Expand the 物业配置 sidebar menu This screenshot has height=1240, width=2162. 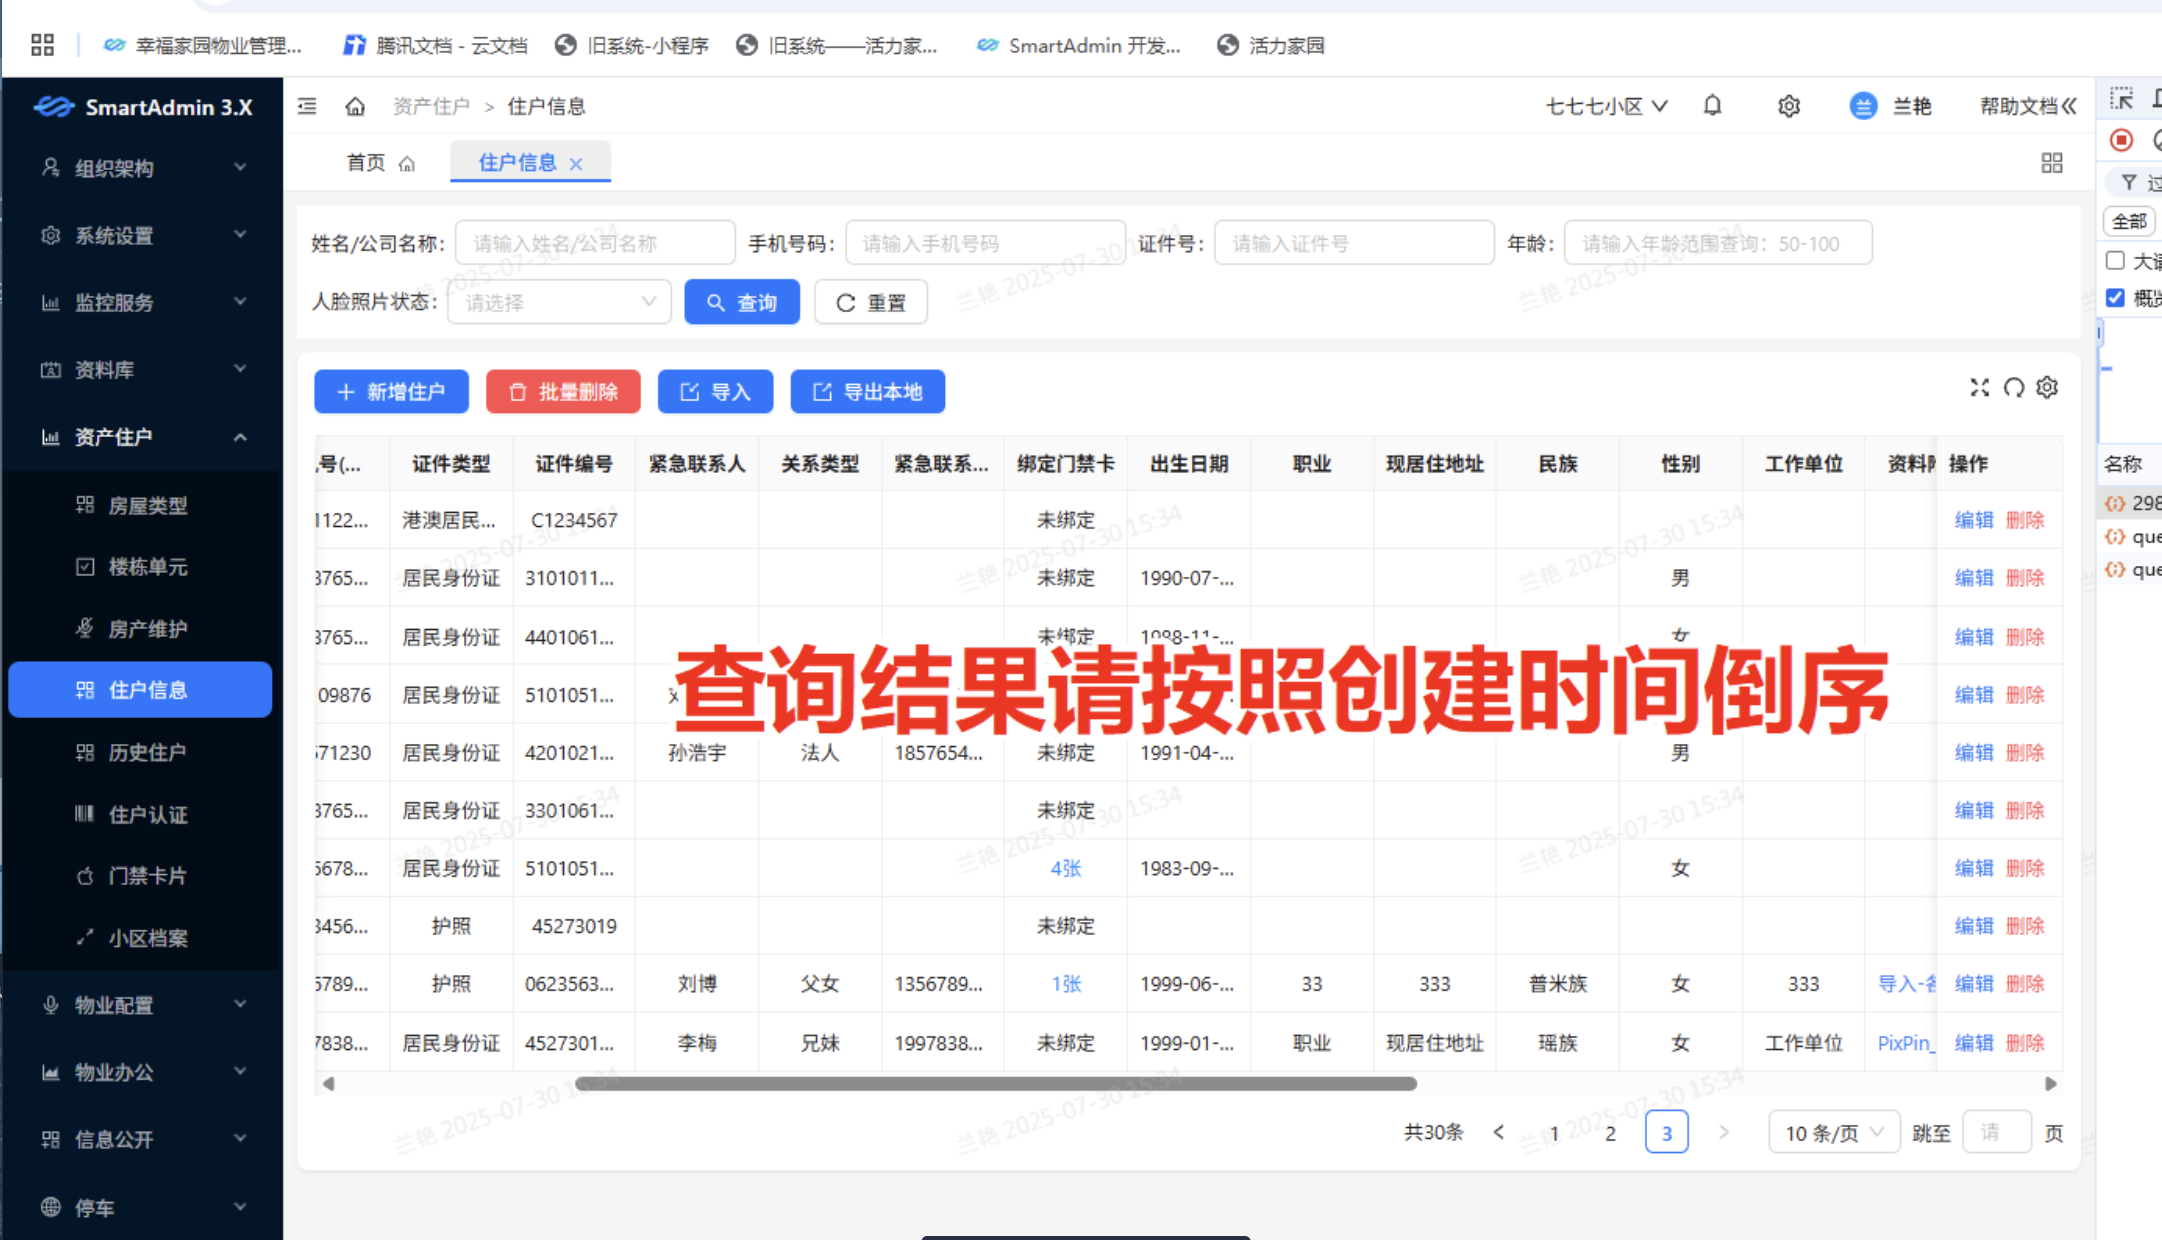[x=140, y=1005]
